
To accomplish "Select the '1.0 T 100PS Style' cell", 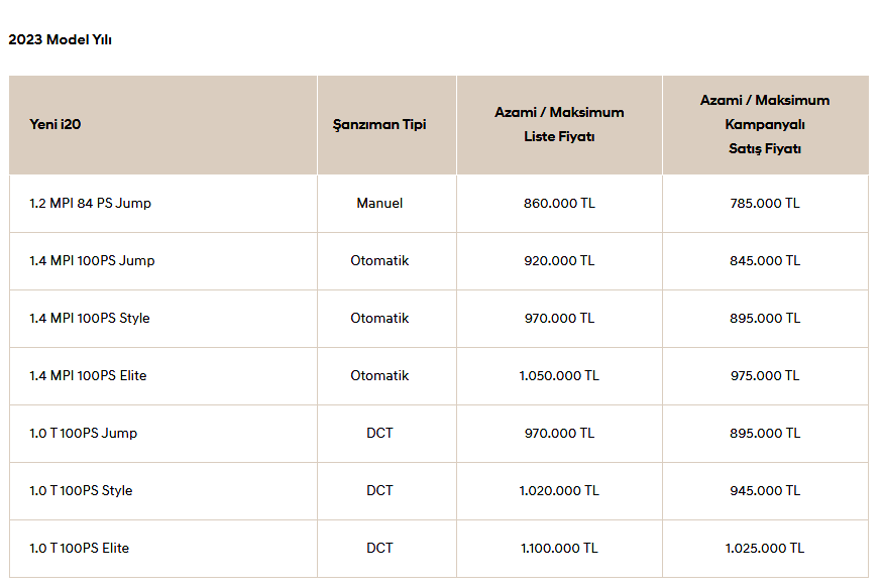I will (81, 490).
